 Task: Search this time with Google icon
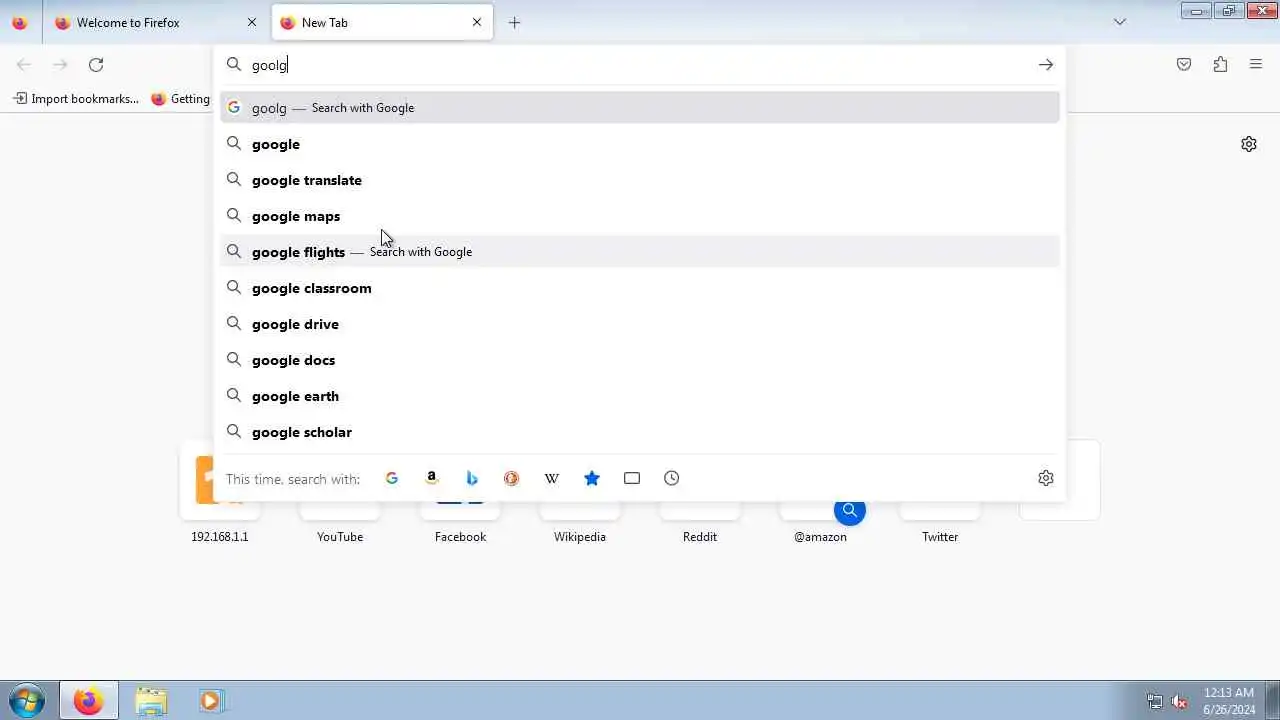click(392, 478)
